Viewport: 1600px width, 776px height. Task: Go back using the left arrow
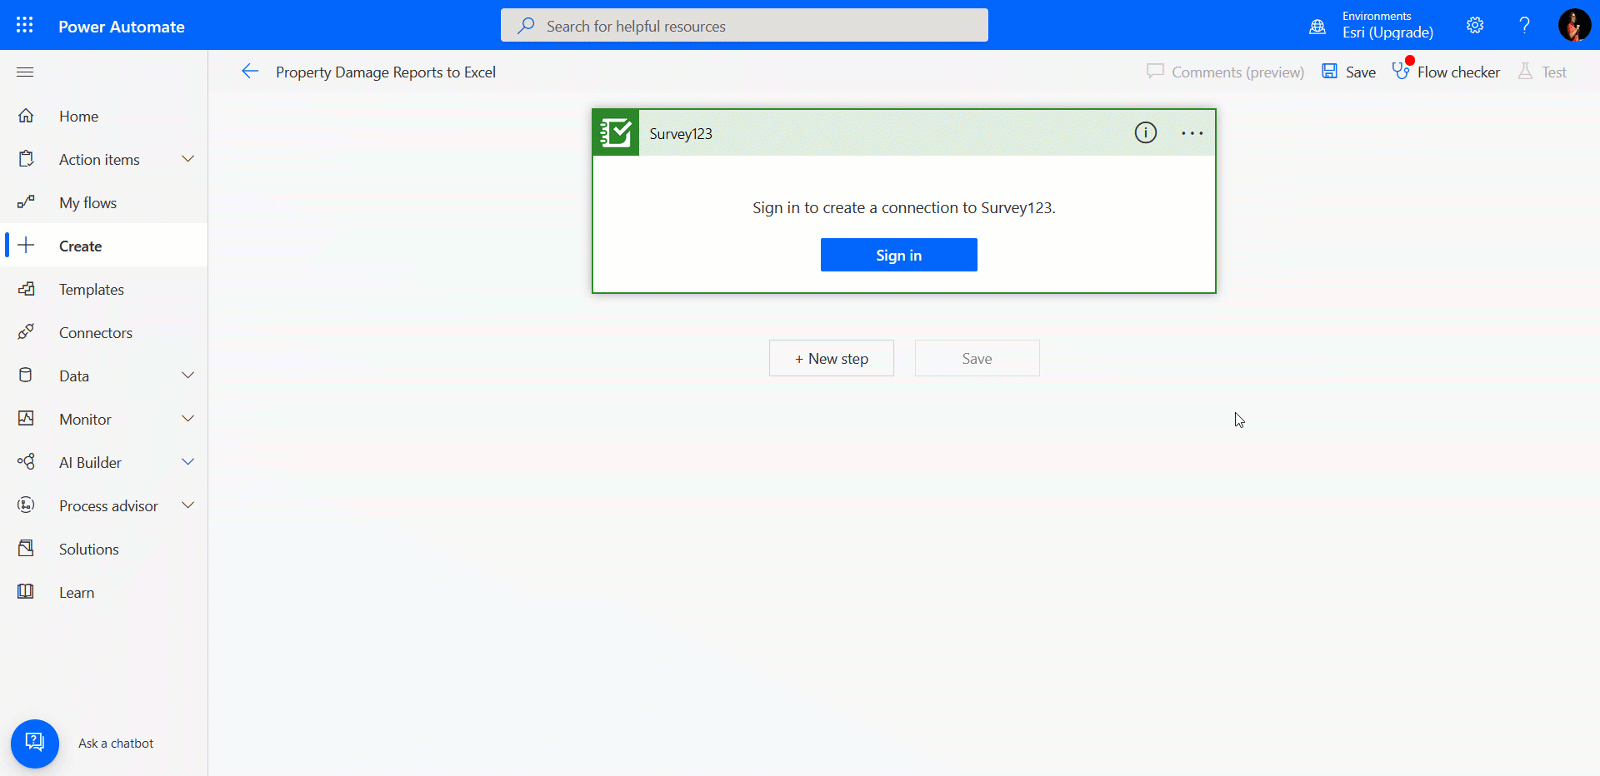click(x=250, y=71)
